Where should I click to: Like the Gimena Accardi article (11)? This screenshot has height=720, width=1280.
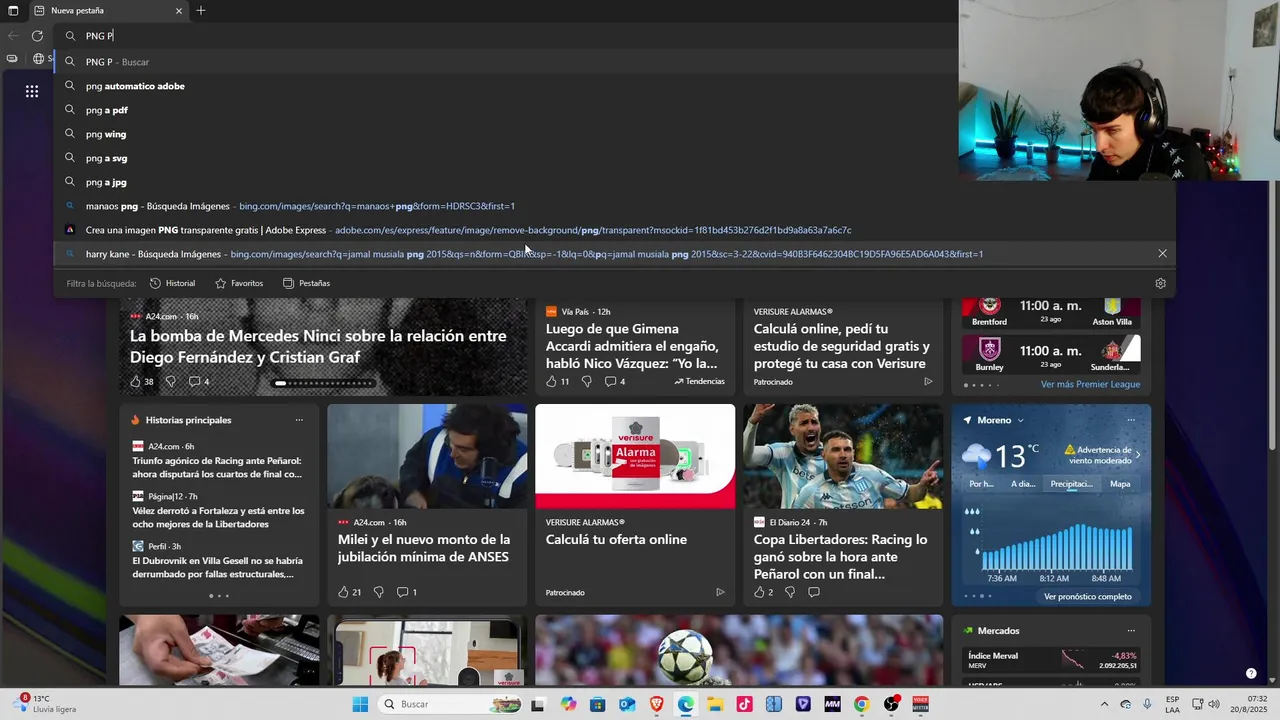click(557, 381)
